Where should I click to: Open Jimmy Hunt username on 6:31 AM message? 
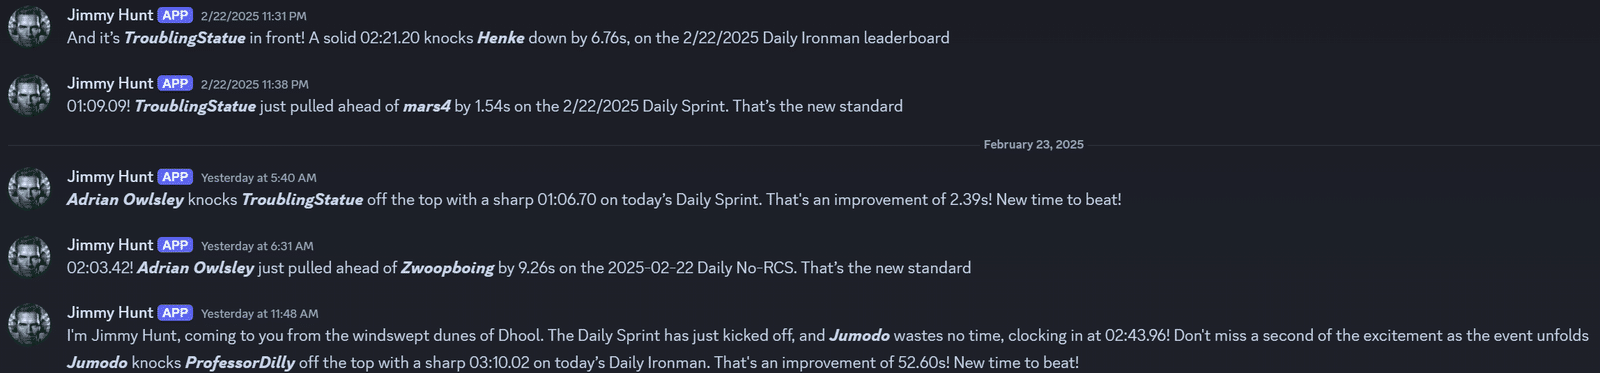click(x=110, y=244)
